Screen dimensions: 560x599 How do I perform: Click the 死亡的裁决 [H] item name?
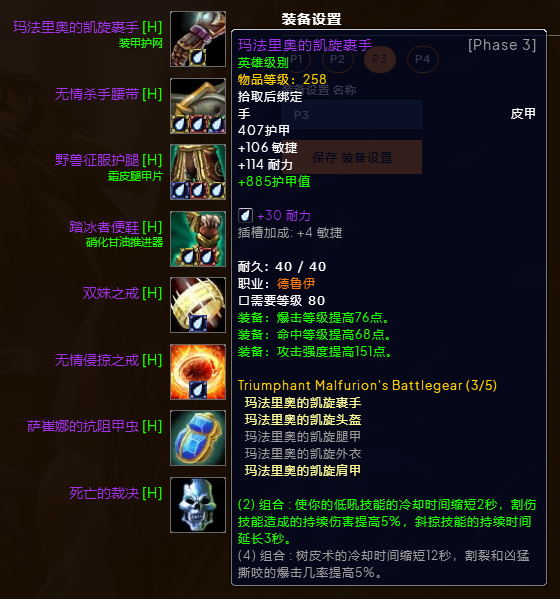pyautogui.click(x=116, y=493)
